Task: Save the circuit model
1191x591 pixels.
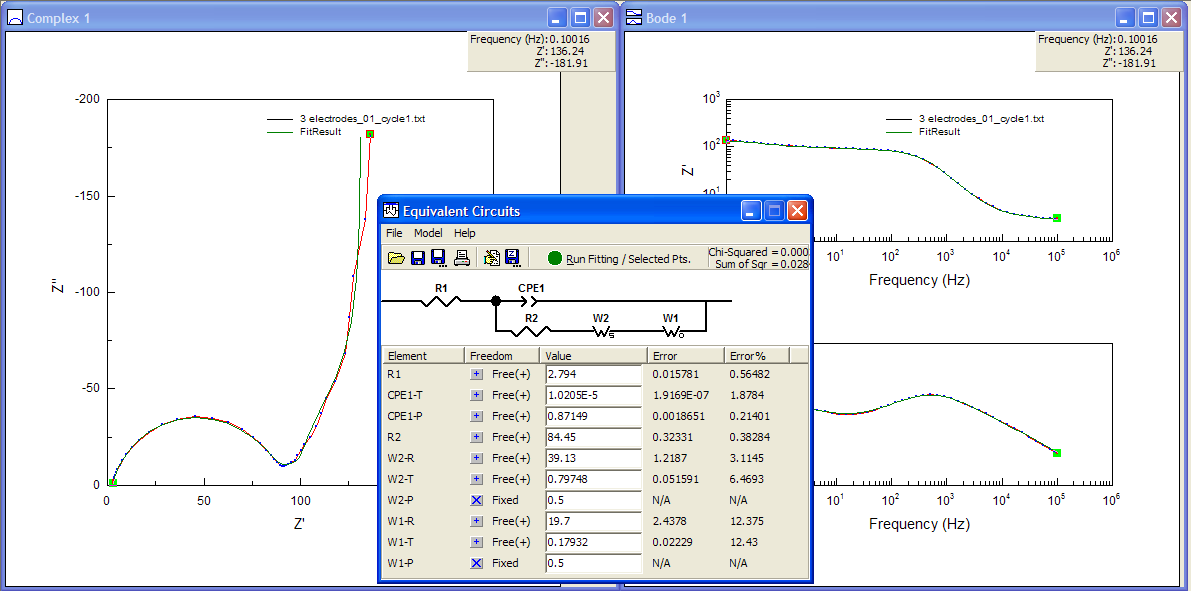Action: tap(418, 258)
